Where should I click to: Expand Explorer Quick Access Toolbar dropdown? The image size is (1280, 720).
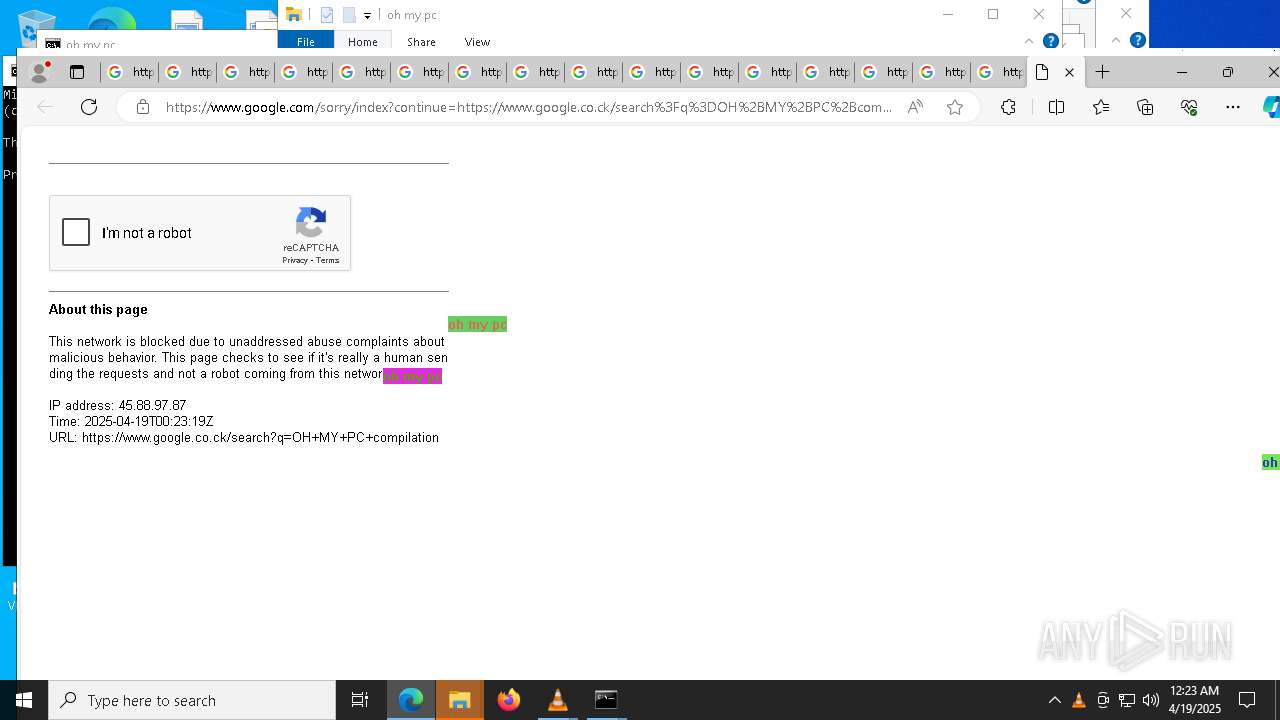(367, 15)
